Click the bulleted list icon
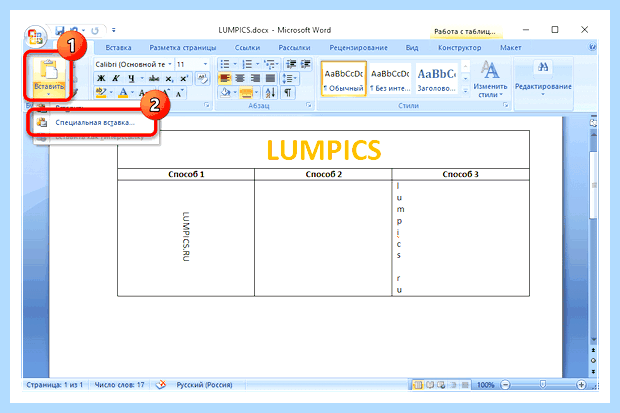This screenshot has height=413, width=620. click(x=225, y=64)
